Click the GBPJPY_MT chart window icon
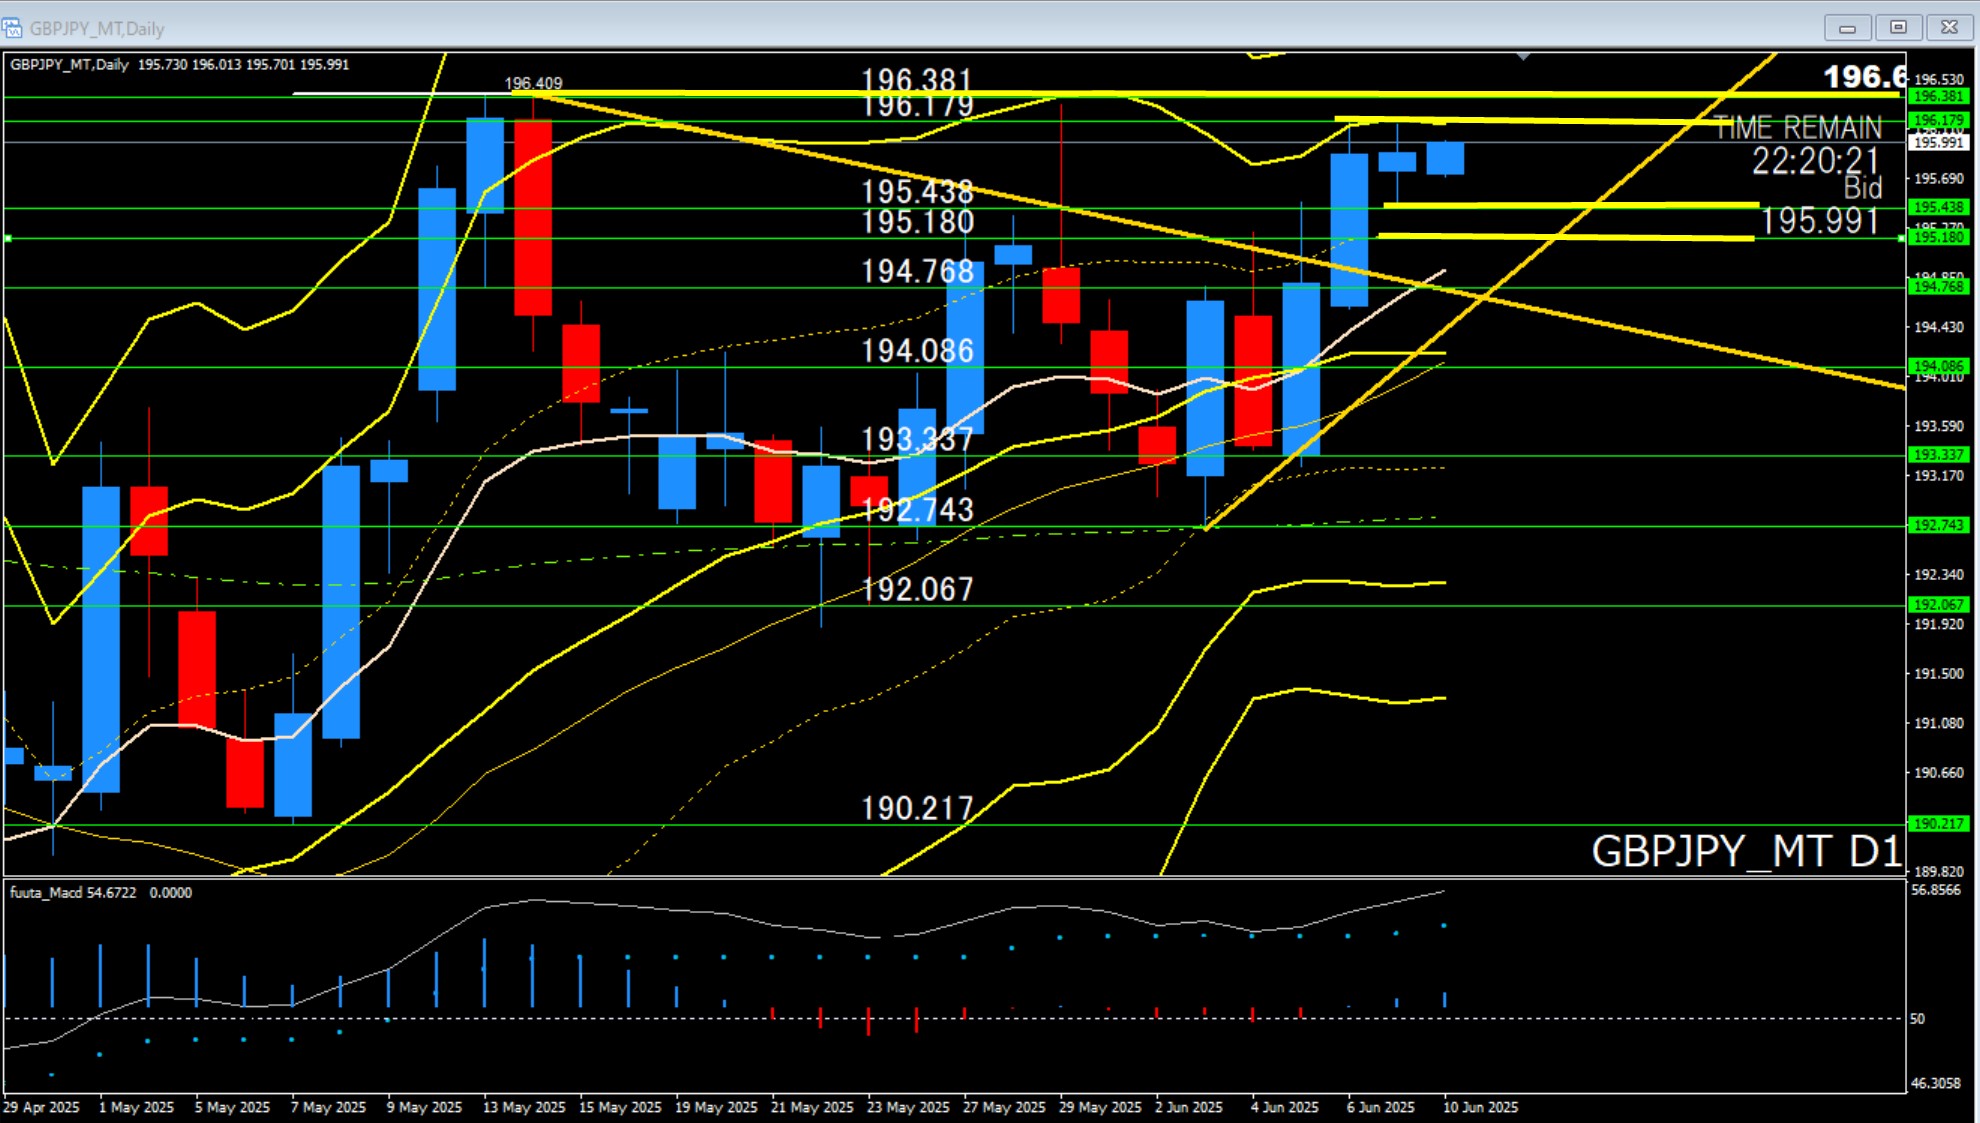This screenshot has width=1980, height=1123. point(12,27)
